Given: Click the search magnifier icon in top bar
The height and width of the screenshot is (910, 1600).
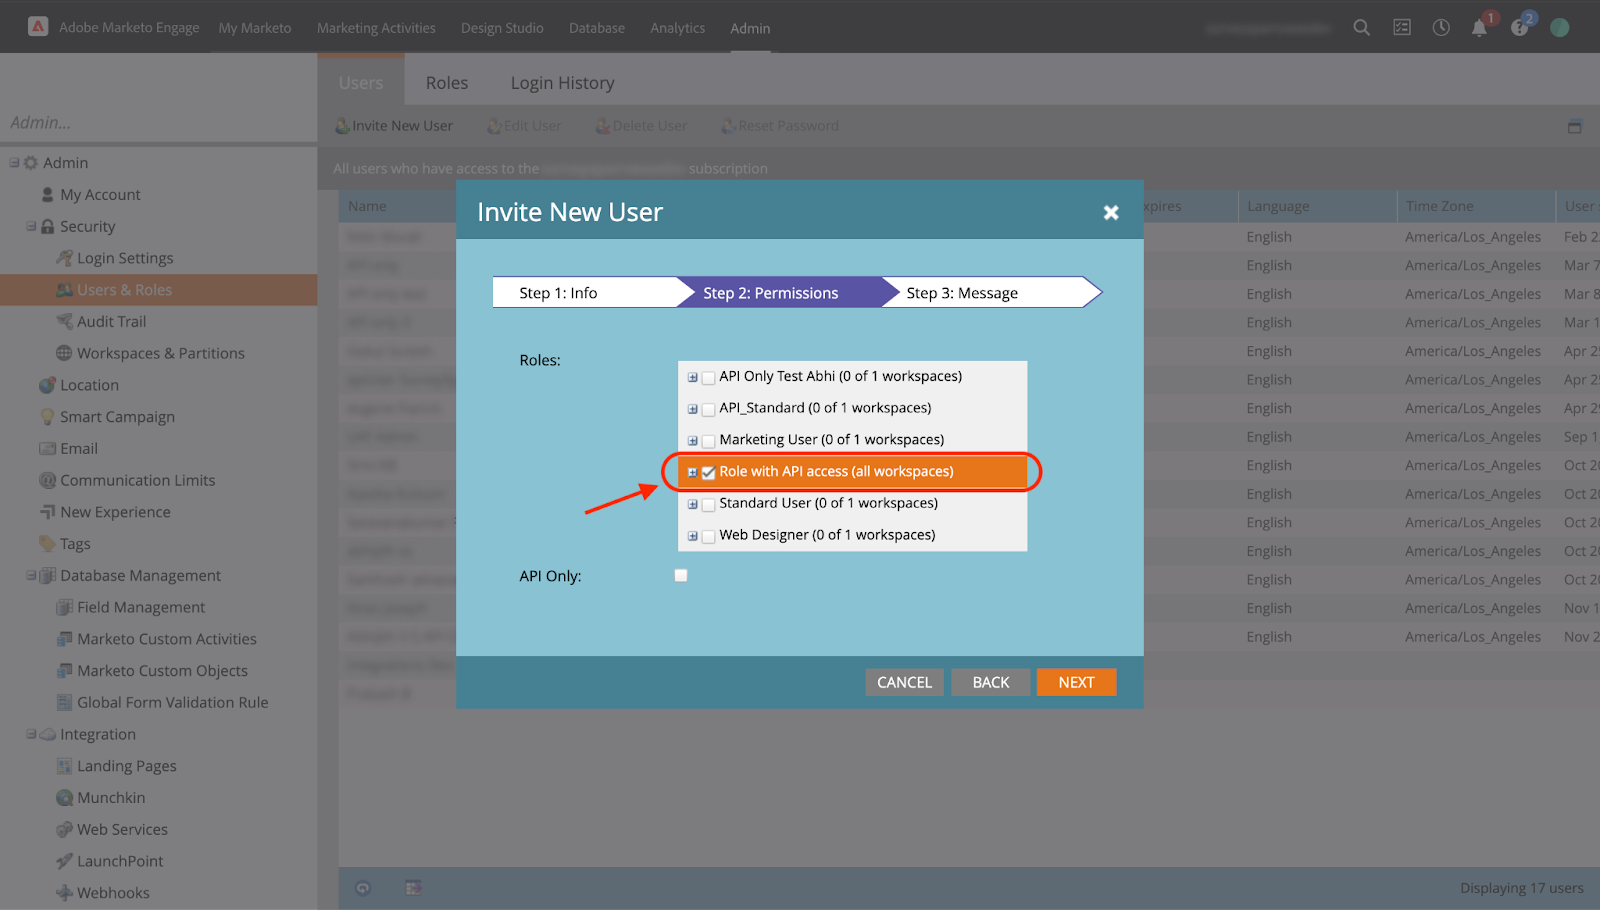Looking at the screenshot, I should pos(1361,28).
